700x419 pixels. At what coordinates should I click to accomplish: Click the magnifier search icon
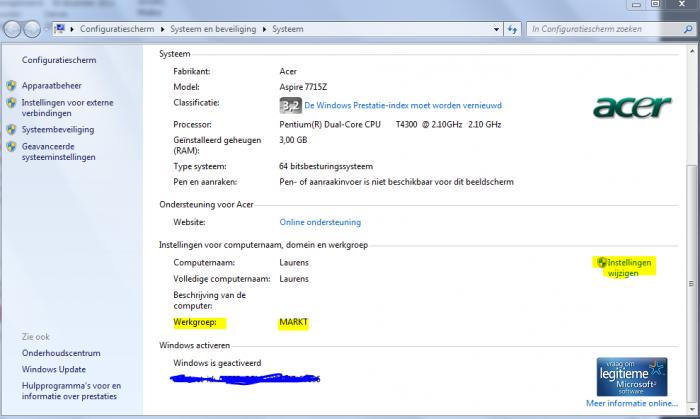coord(688,29)
